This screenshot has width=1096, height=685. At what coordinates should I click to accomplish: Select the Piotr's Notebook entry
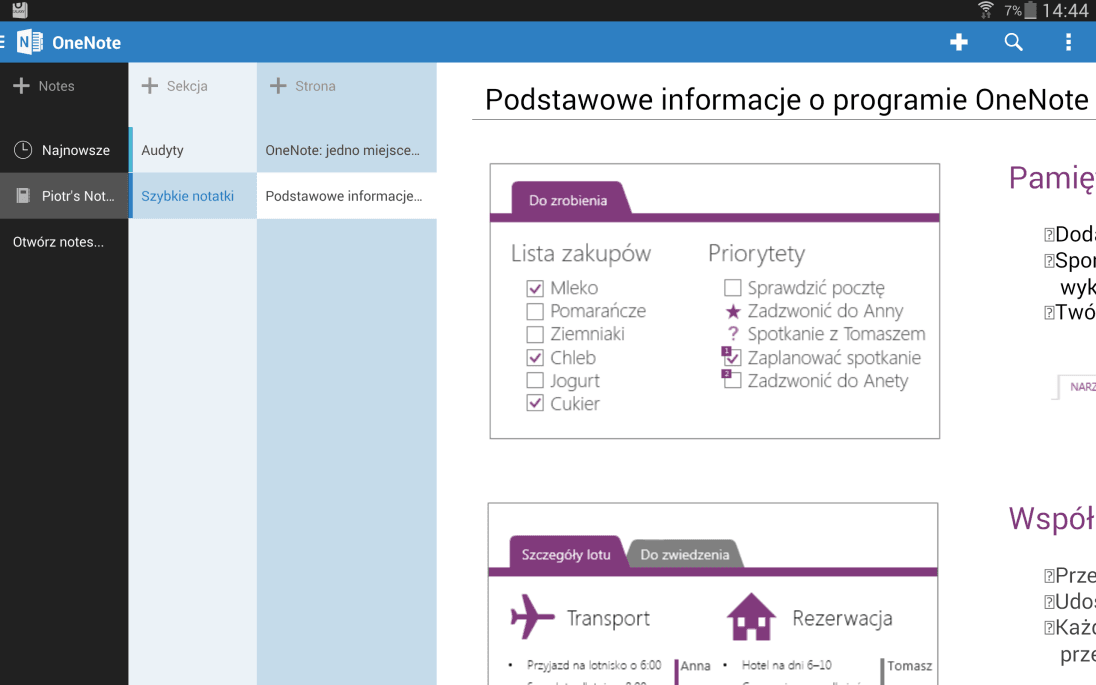(x=64, y=196)
